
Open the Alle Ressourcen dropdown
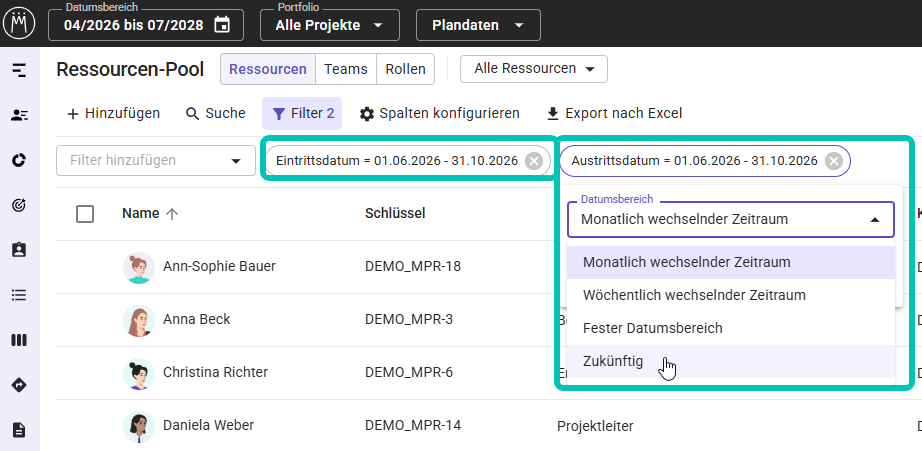point(534,69)
